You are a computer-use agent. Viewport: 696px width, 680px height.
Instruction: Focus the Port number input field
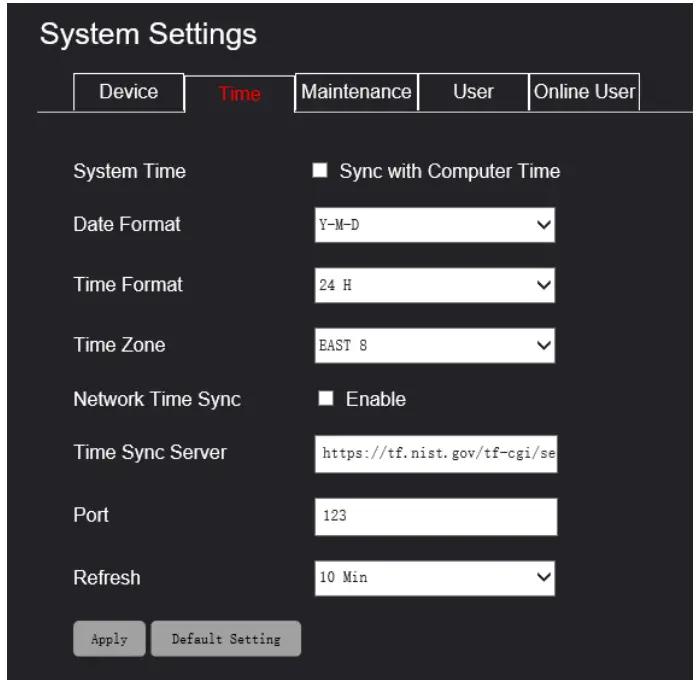point(434,517)
